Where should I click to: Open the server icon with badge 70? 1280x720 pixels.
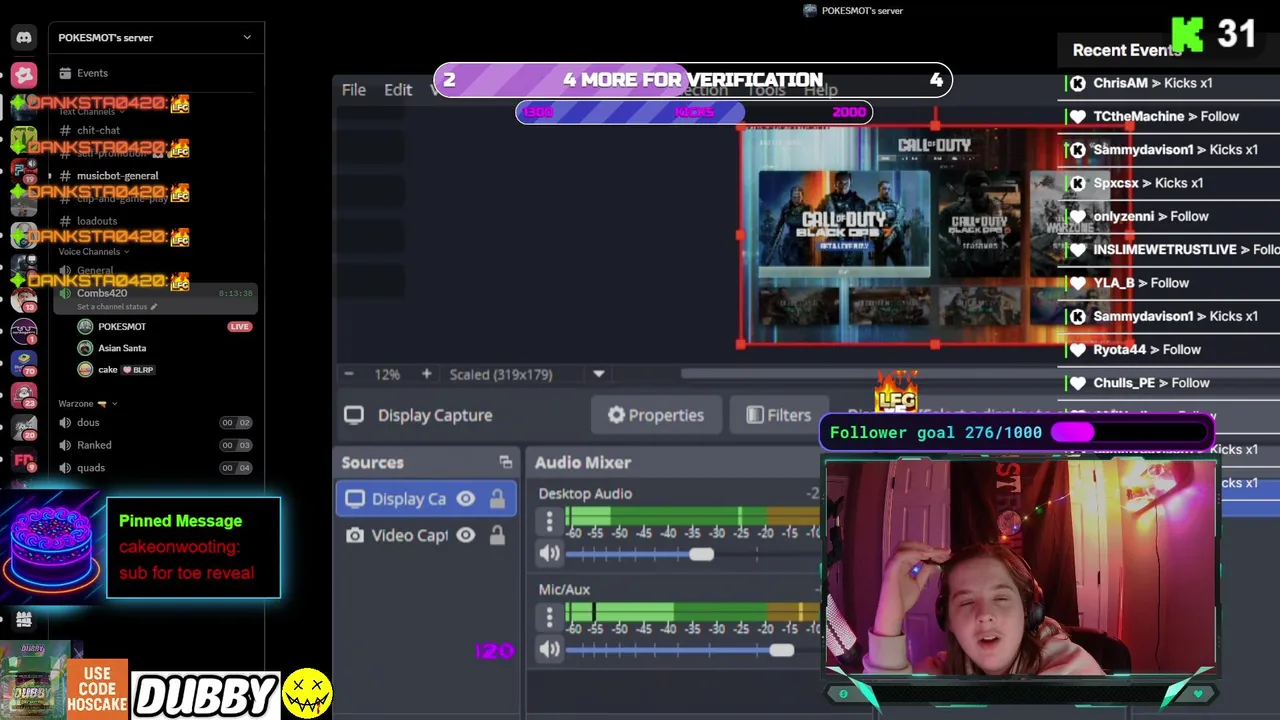pos(24,361)
